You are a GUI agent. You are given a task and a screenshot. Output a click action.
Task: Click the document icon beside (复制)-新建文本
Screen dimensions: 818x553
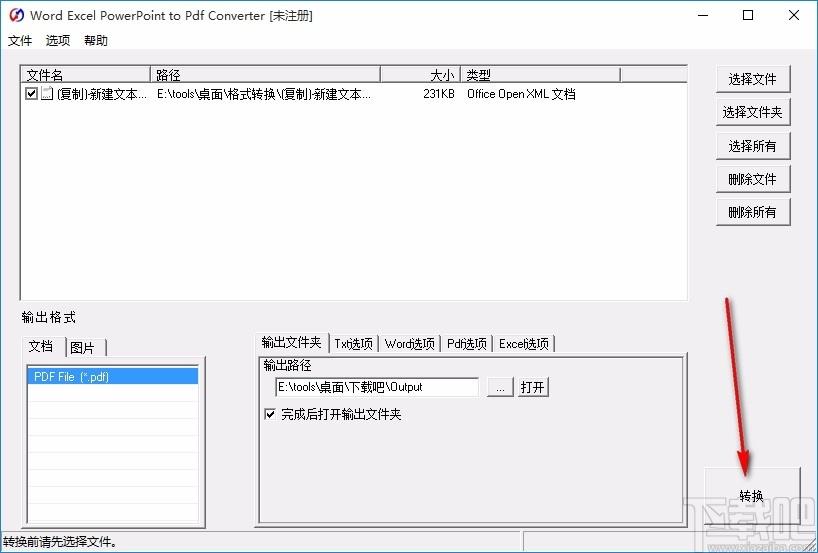pos(47,93)
